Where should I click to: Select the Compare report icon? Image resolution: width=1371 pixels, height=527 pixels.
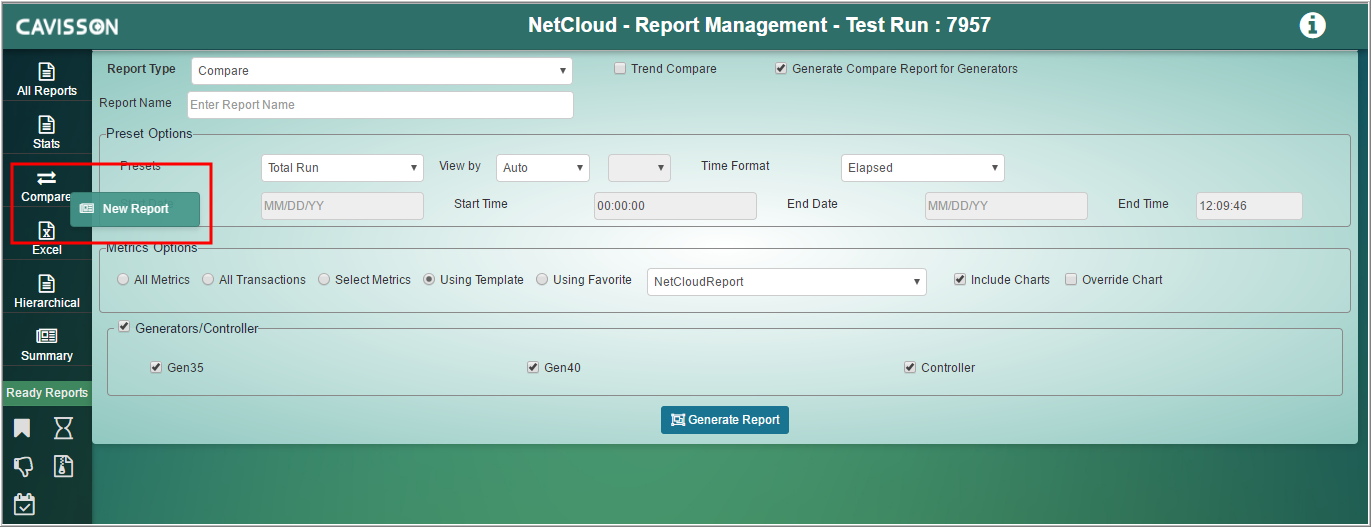pyautogui.click(x=46, y=178)
